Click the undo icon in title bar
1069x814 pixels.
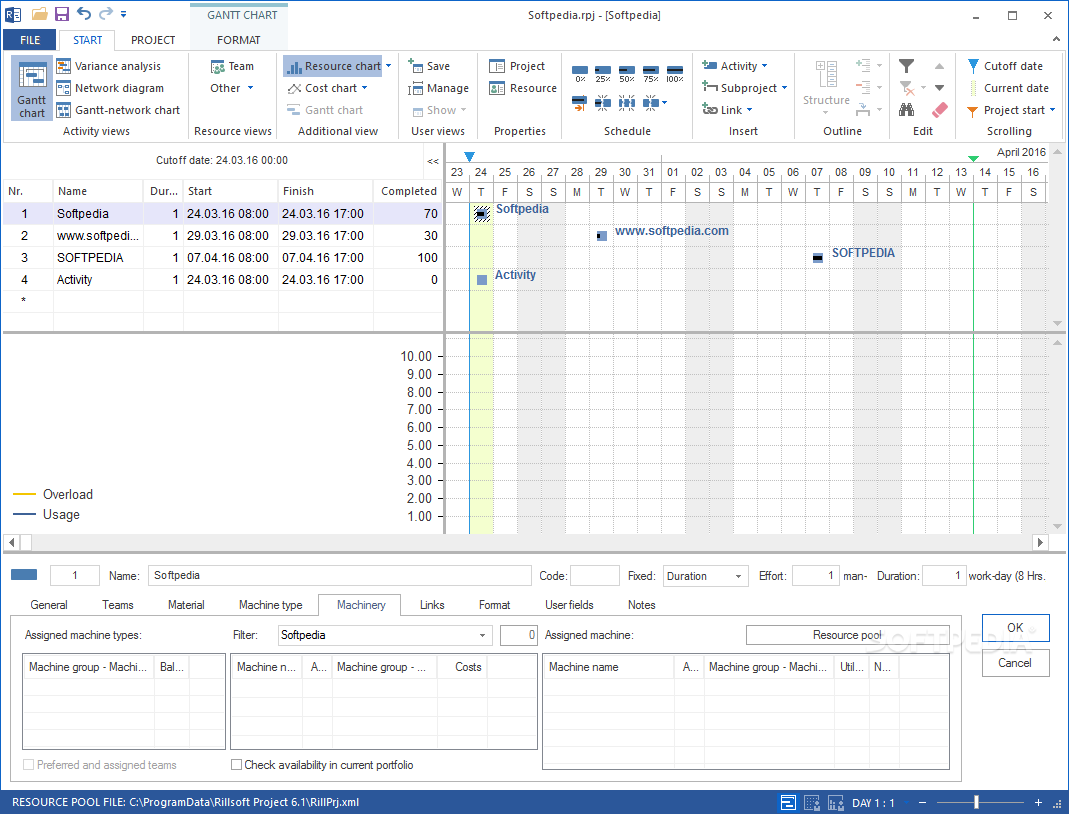click(83, 14)
